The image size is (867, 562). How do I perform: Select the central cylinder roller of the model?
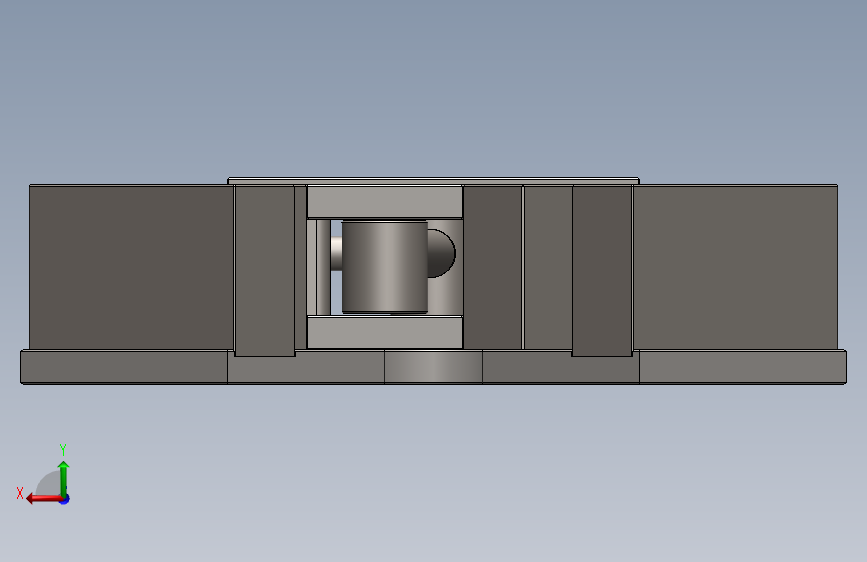(384, 267)
